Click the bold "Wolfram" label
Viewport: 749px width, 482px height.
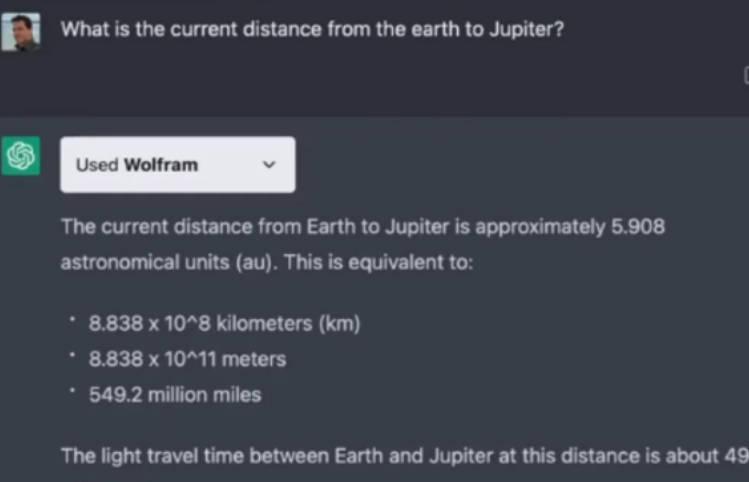[161, 165]
